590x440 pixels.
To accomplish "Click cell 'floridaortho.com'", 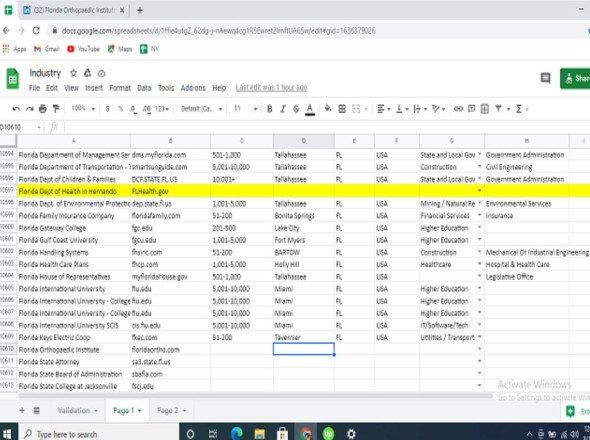I will 170,350.
